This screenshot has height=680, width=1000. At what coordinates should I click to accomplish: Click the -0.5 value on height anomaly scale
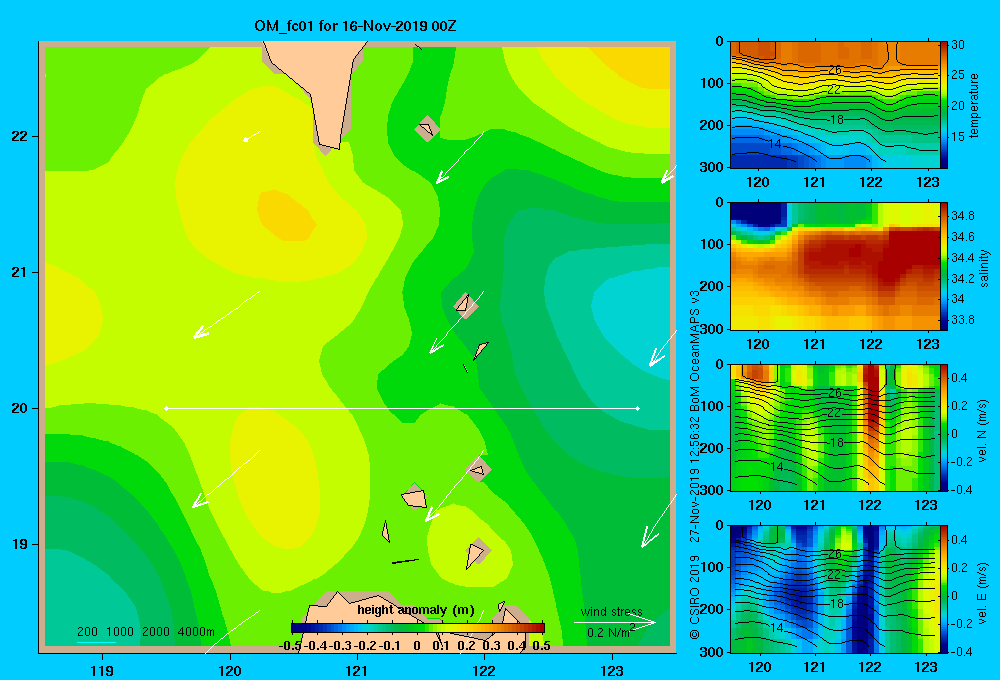[290, 646]
